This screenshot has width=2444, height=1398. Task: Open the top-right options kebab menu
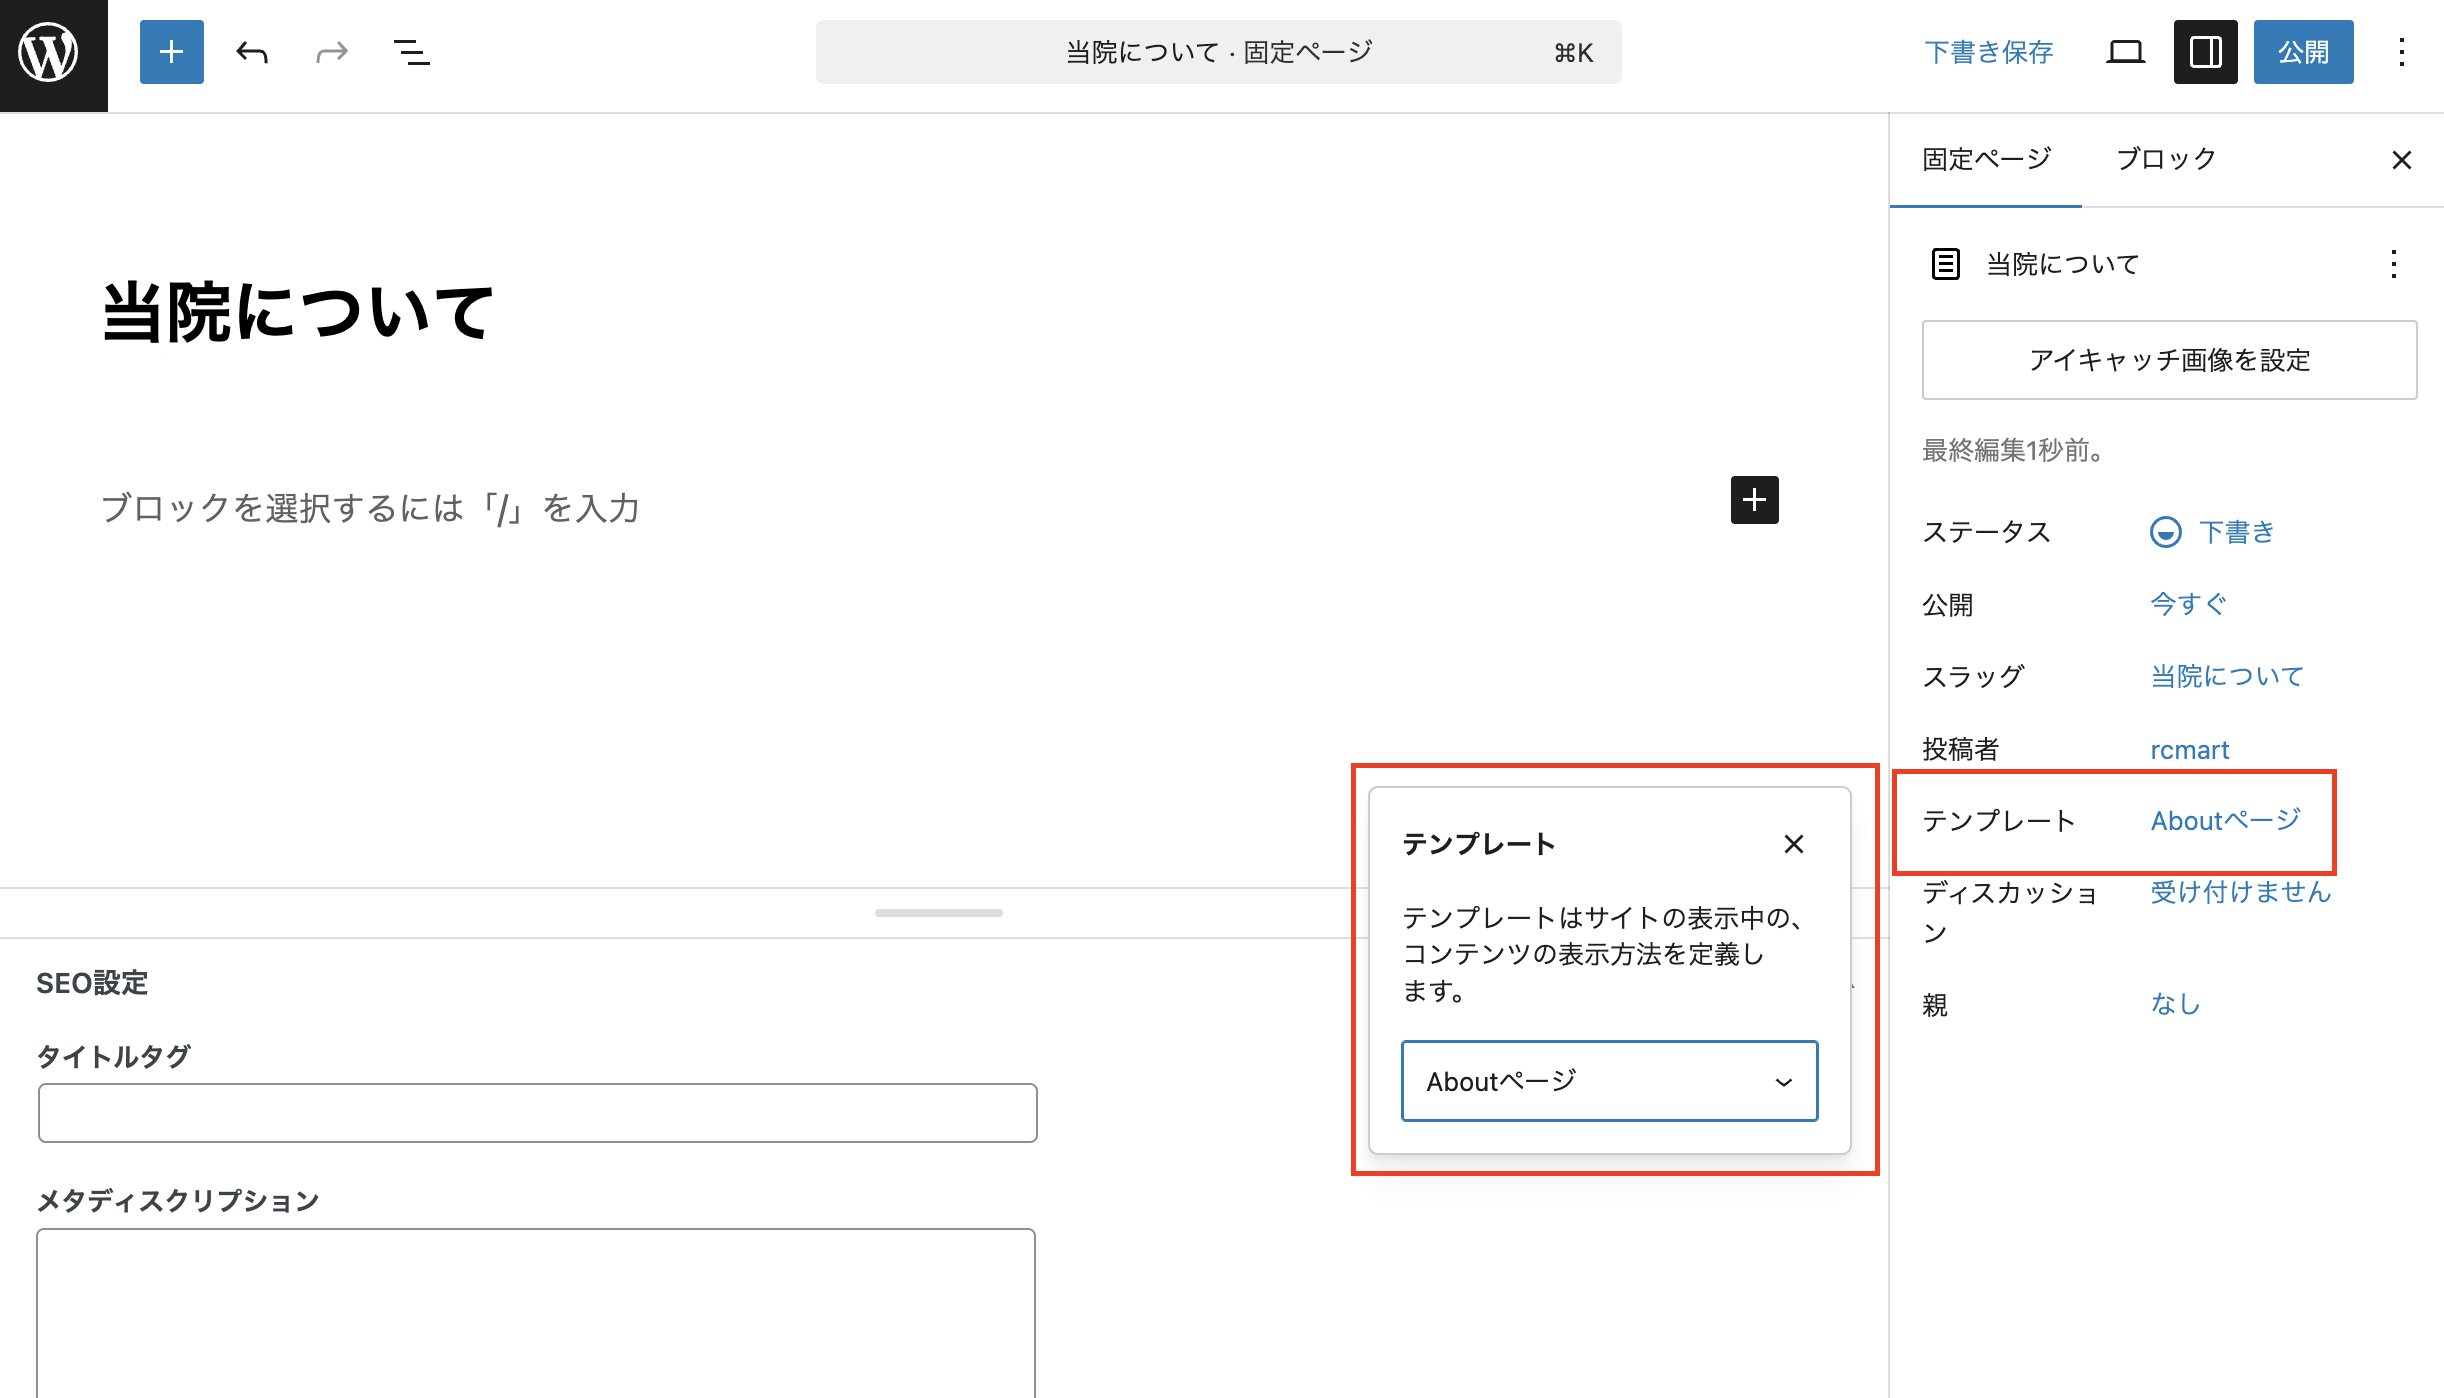(x=2401, y=52)
